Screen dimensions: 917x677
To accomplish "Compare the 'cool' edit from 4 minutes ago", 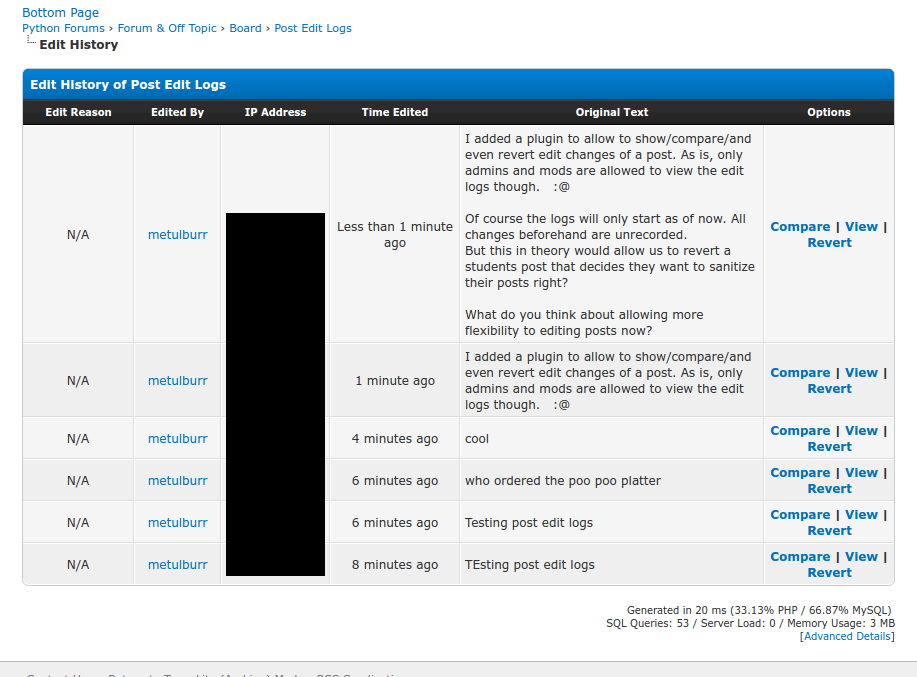I will click(800, 431).
